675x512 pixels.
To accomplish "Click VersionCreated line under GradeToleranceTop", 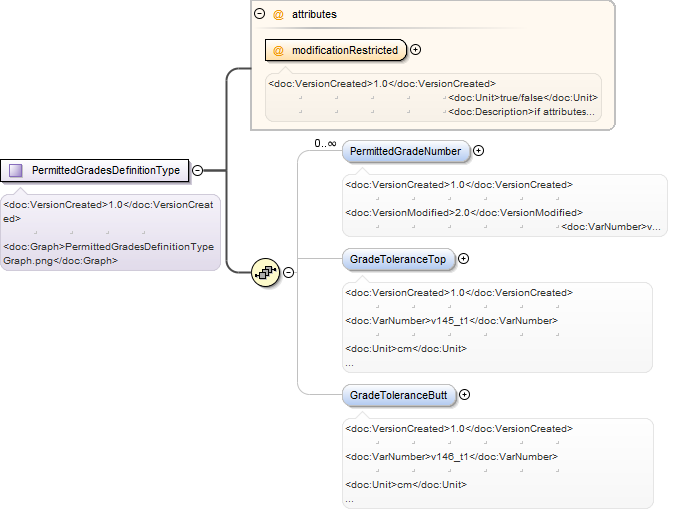I will (x=459, y=293).
